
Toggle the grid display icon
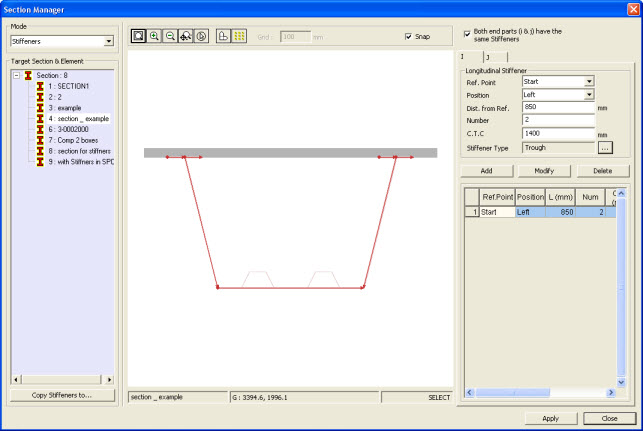(x=239, y=35)
